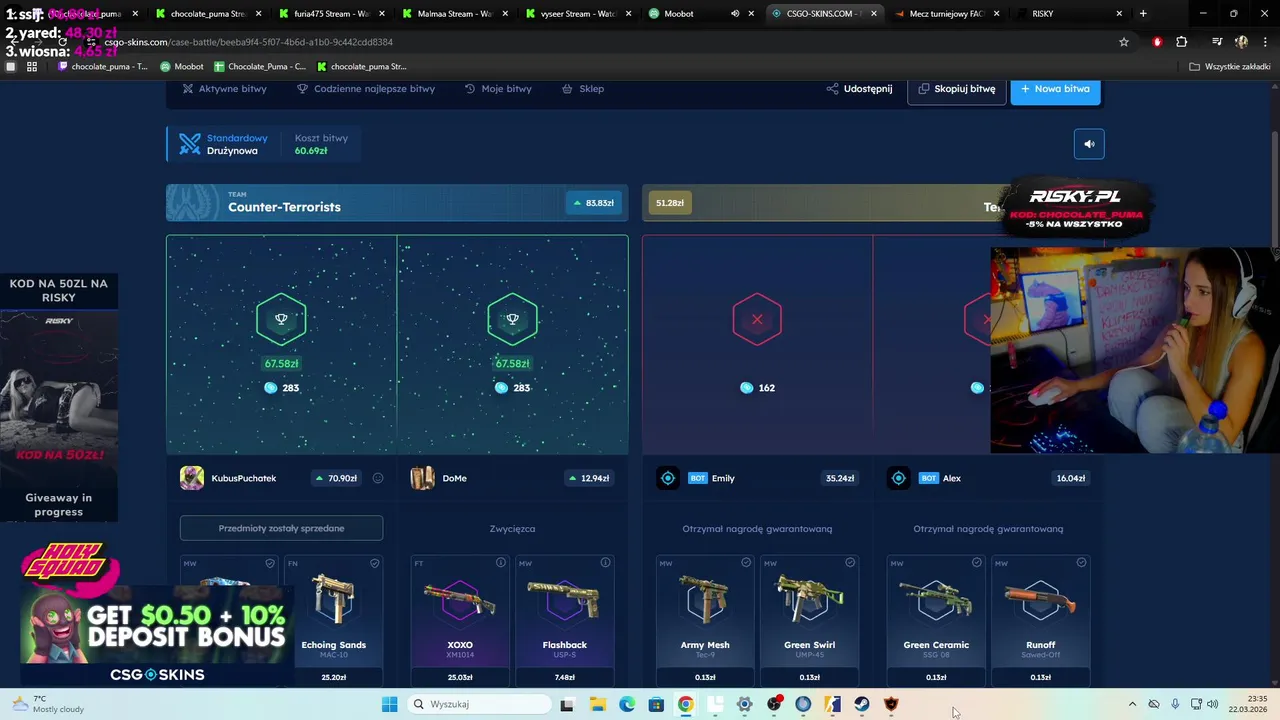The image size is (1280, 720).
Task: Click KubusPuchatek total 70.90zł badge
Action: click(335, 478)
